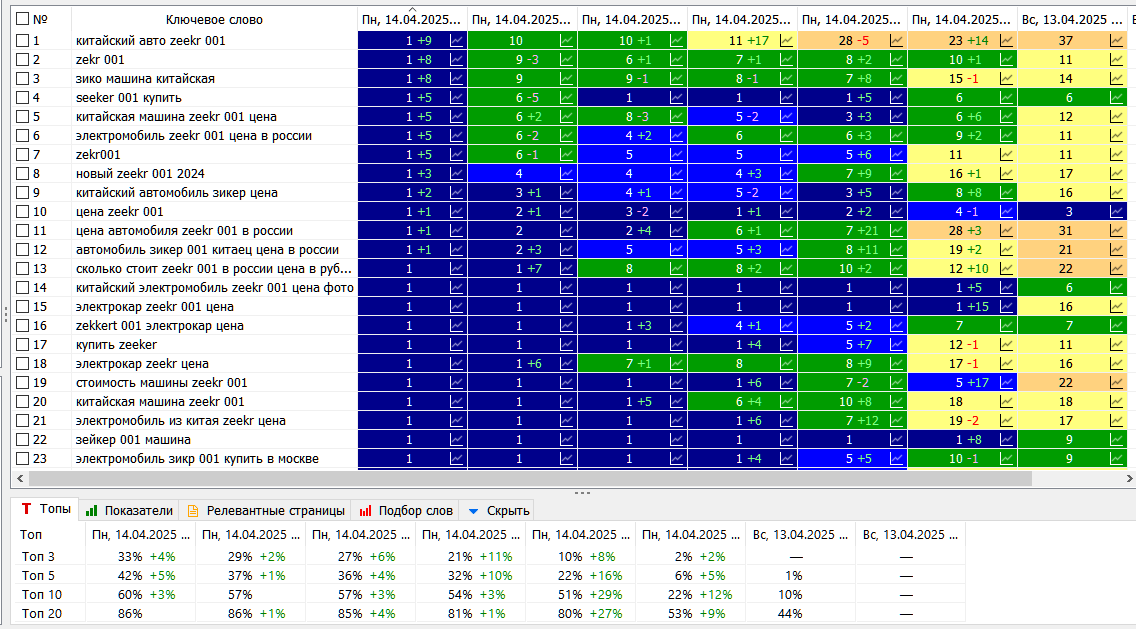Click chart icon beside '16 +1' in row 8
The width and height of the screenshot is (1136, 629).
tap(1007, 174)
